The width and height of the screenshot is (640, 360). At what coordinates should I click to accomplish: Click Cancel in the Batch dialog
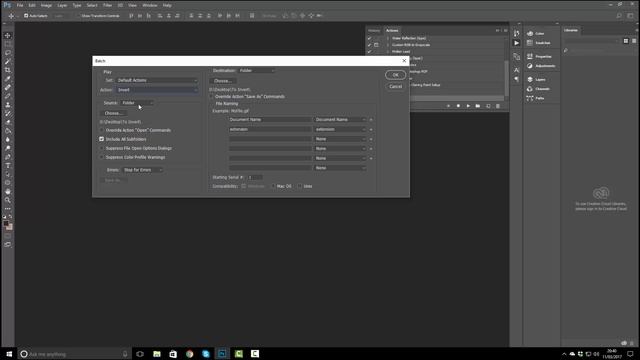(396, 87)
